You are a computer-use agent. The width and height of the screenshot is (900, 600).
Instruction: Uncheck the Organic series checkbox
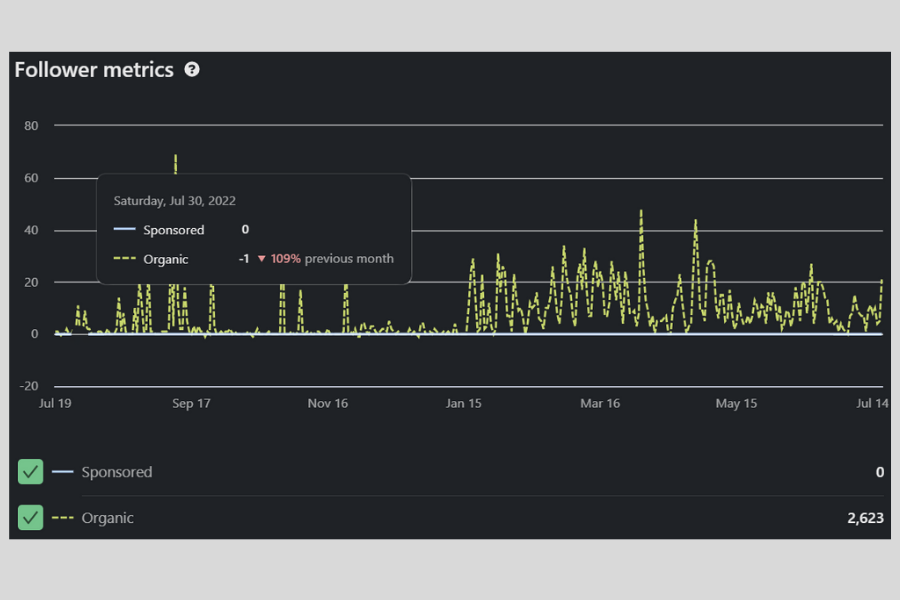point(31,518)
